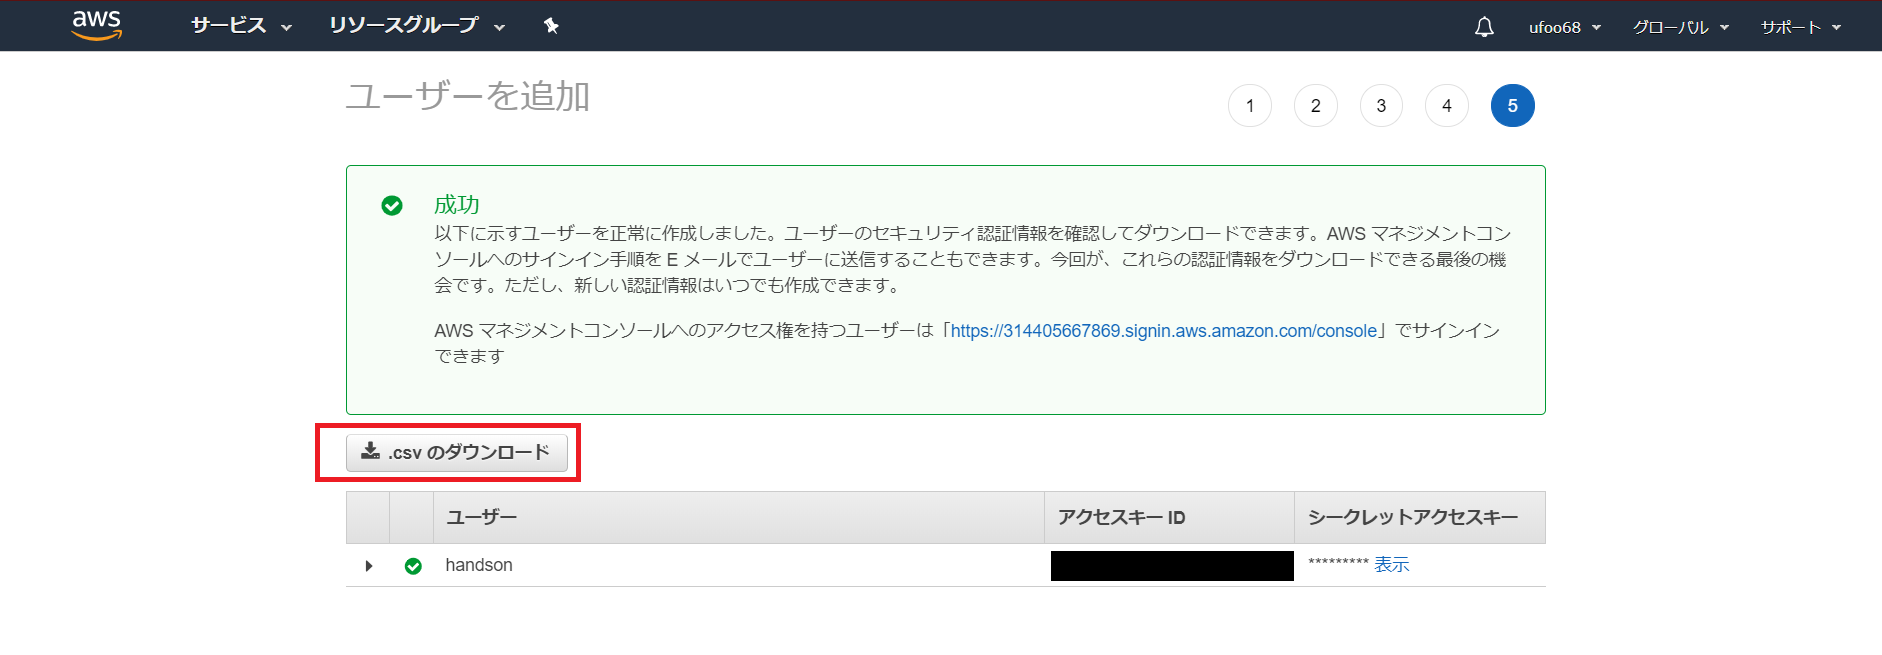
Task: Click the green success check icon in banner
Action: [392, 205]
